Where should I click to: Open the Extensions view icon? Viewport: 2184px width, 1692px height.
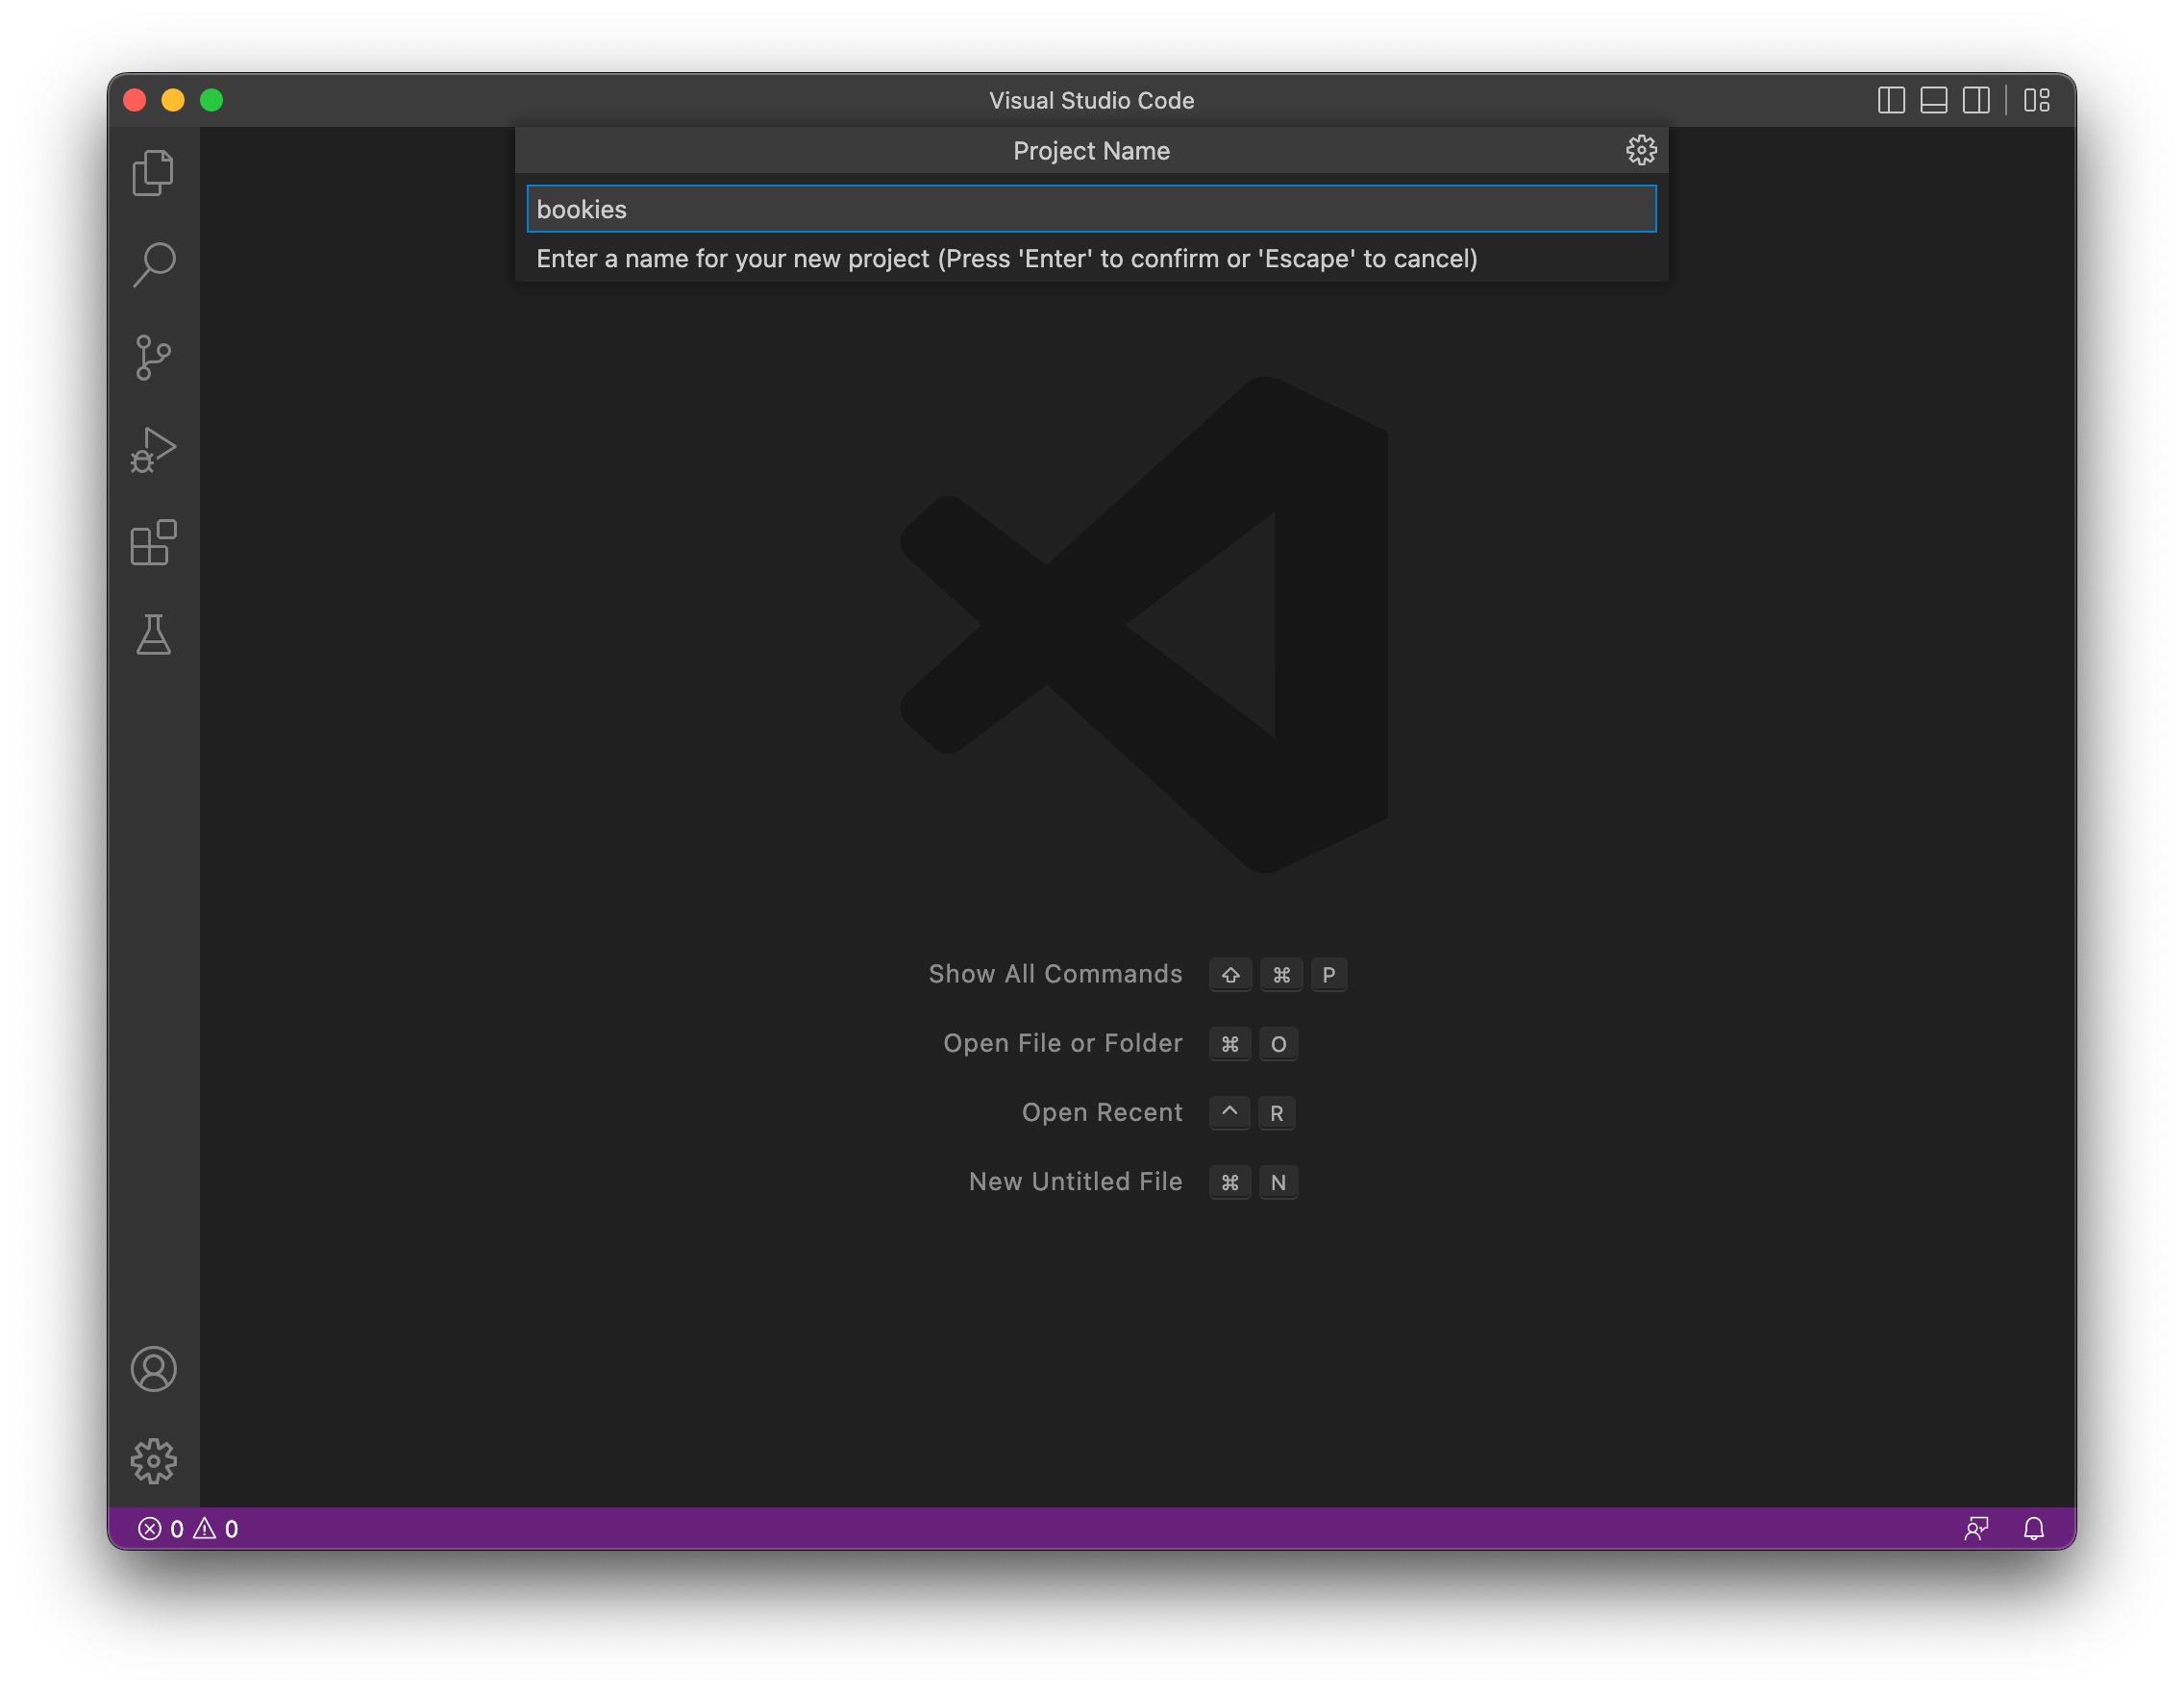tap(153, 543)
